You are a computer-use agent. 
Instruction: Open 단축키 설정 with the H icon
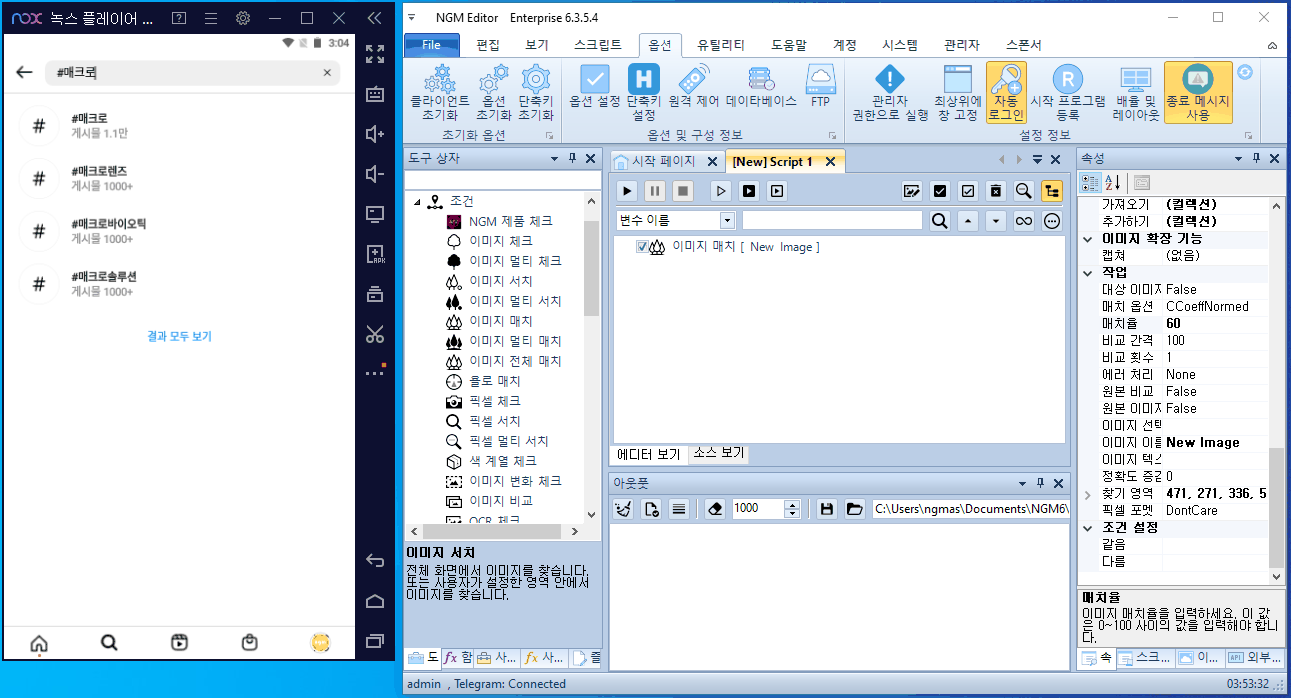644,92
